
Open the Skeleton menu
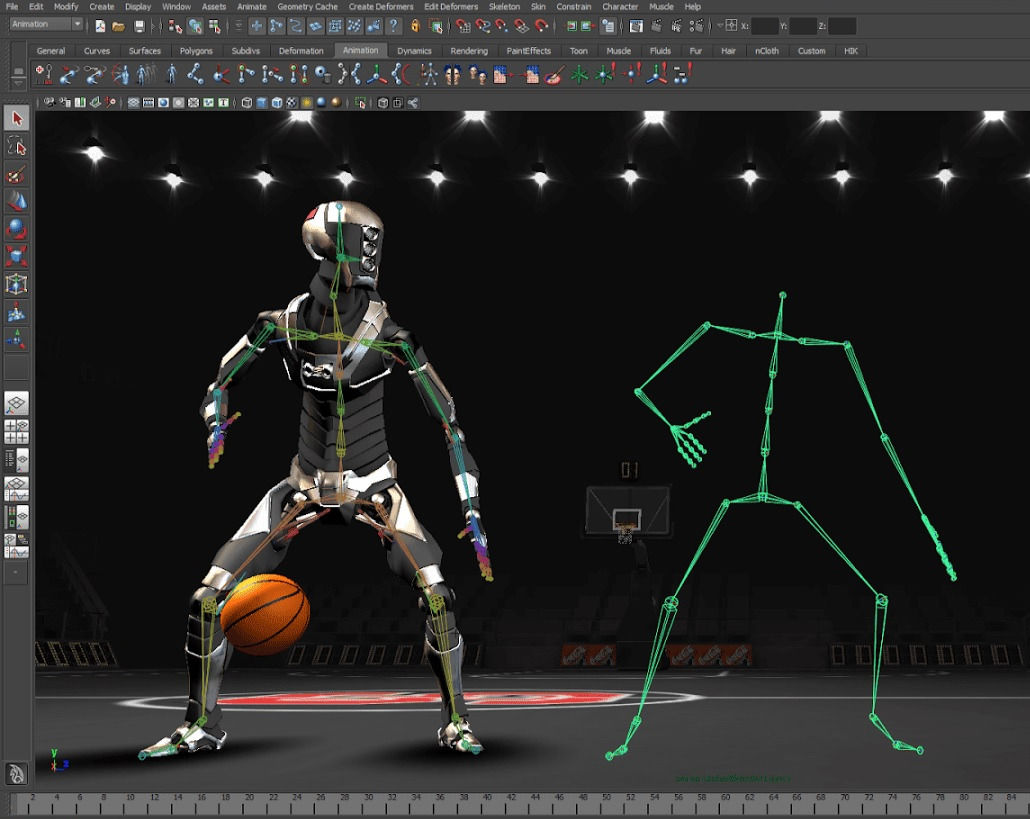point(503,7)
